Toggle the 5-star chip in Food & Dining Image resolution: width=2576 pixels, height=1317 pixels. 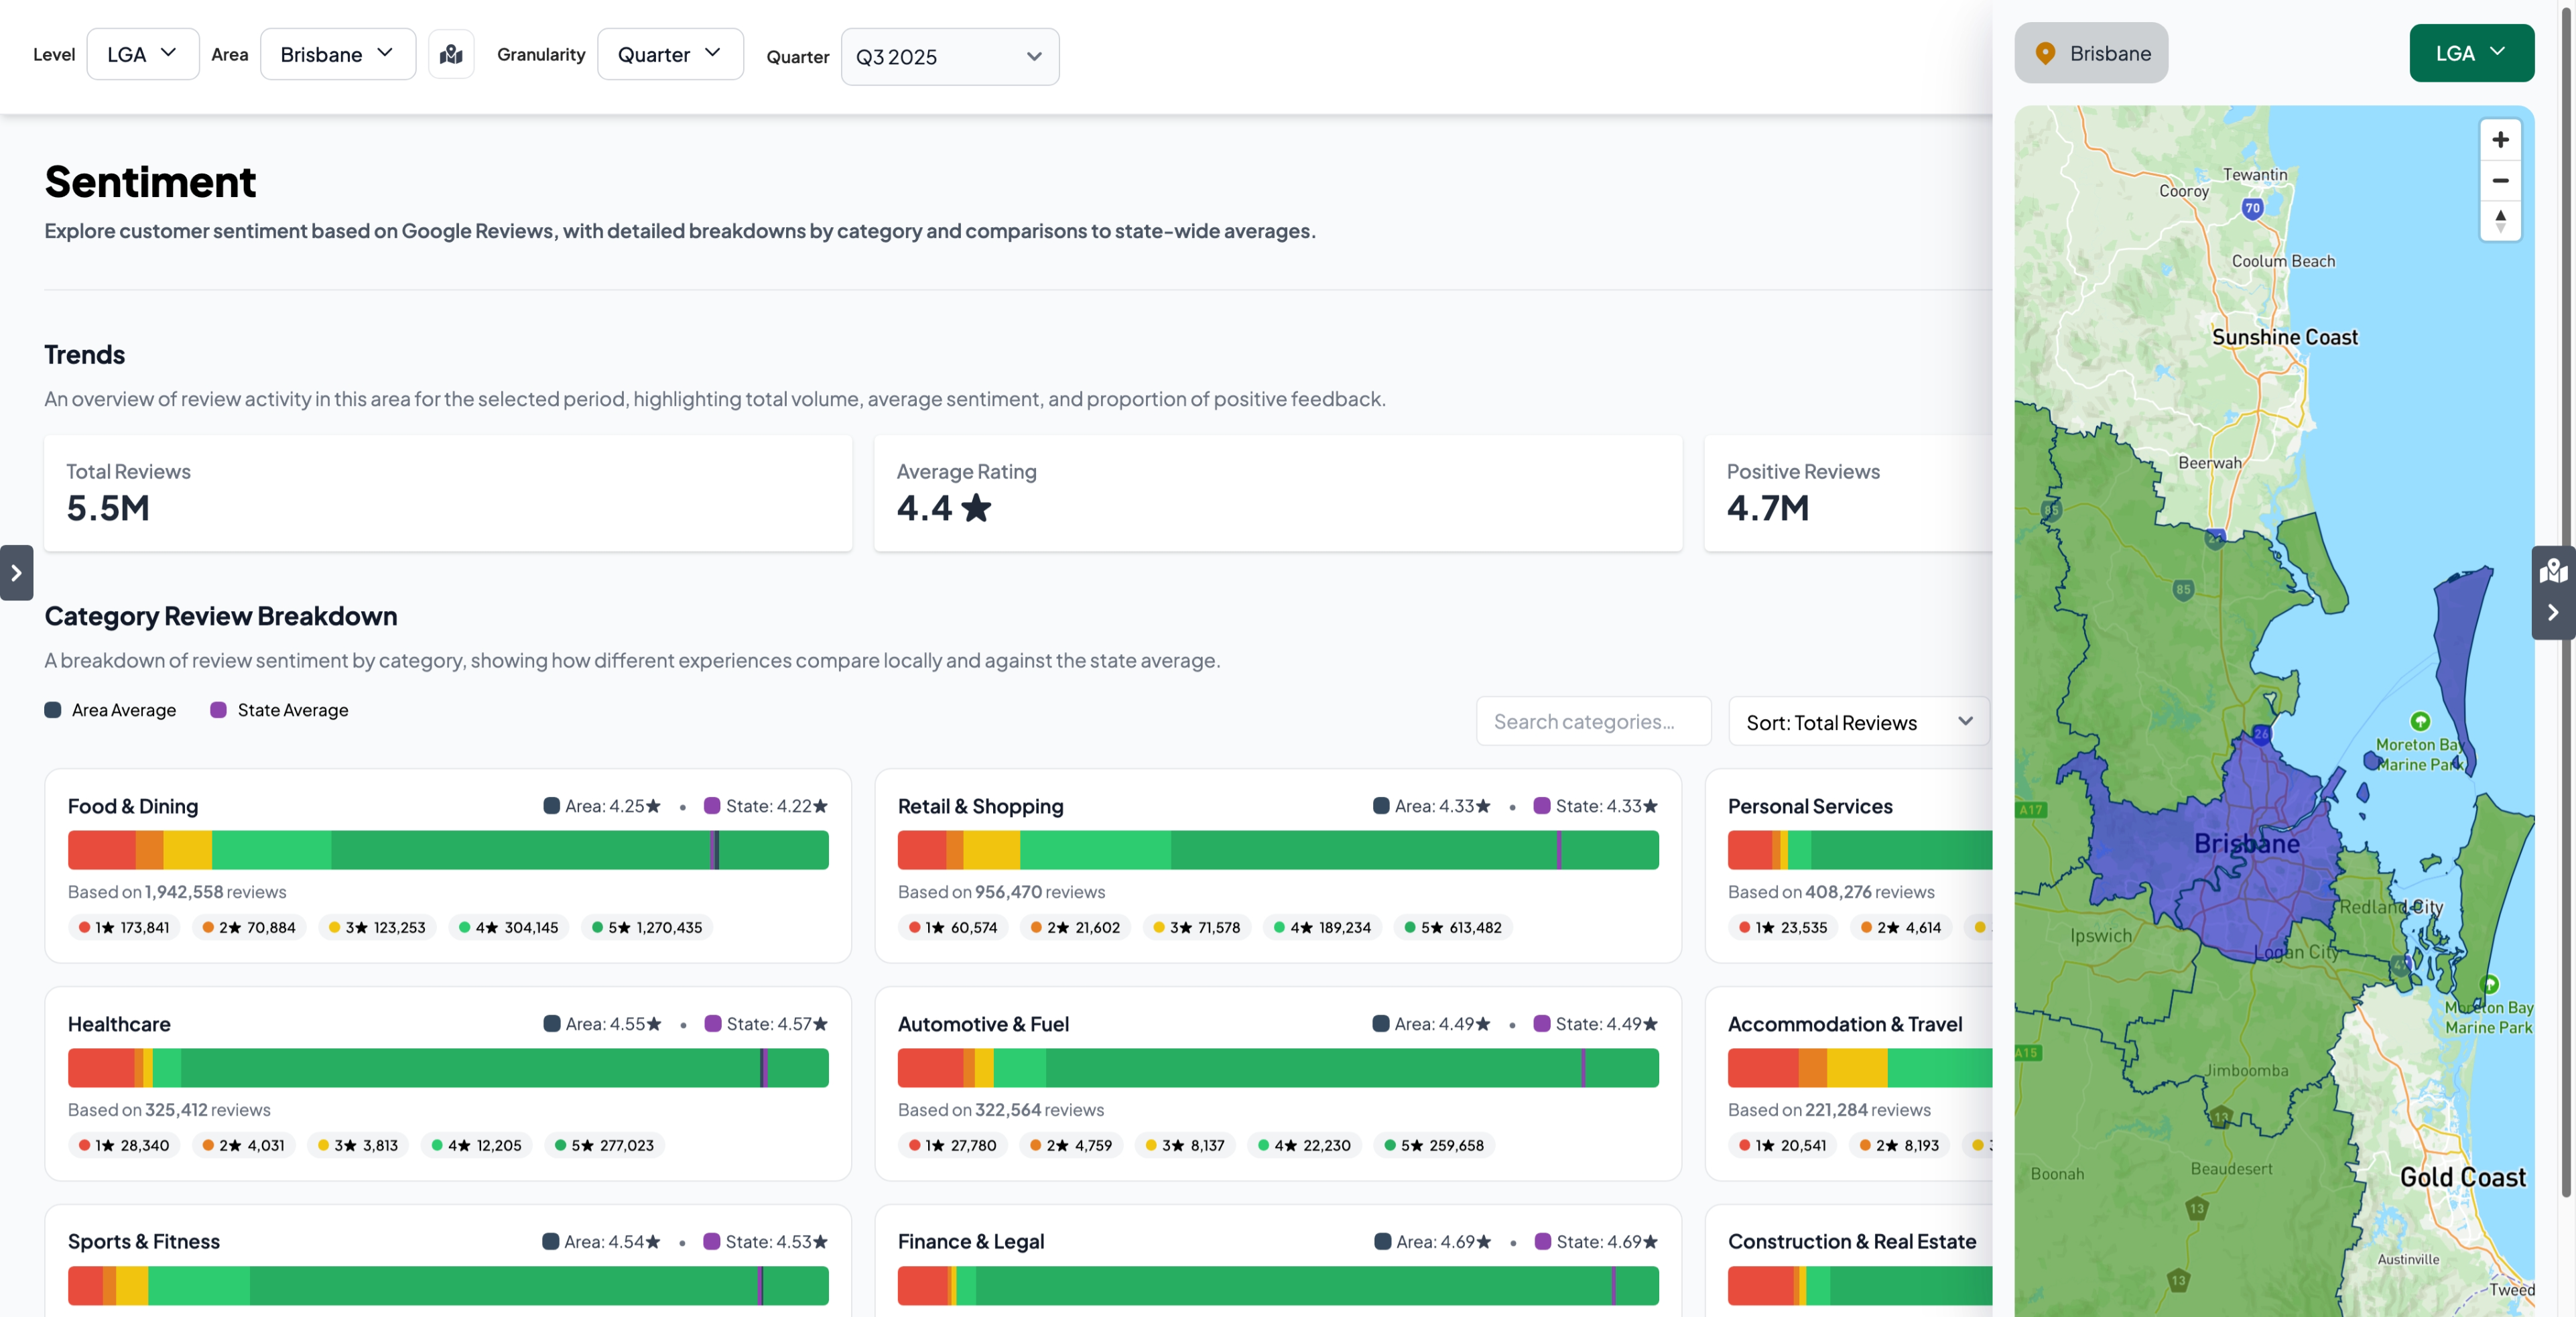(x=646, y=927)
